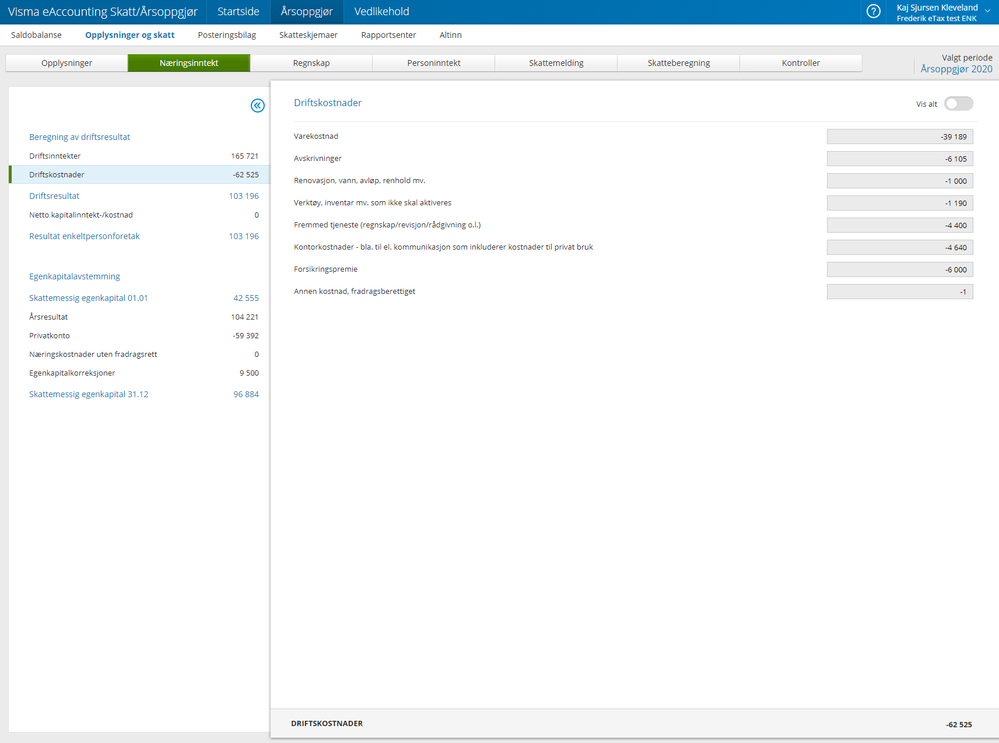Open the help question mark icon
The width and height of the screenshot is (999, 743).
coord(873,11)
